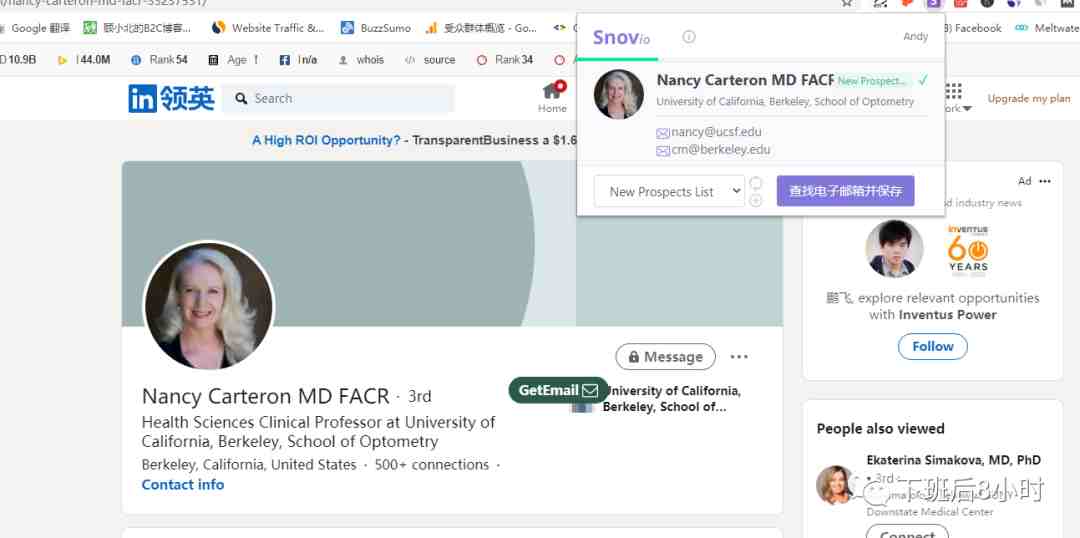Viewport: 1080px width, 538px height.
Task: Click the plus circle icon beside list dropdown
Action: coord(756,200)
